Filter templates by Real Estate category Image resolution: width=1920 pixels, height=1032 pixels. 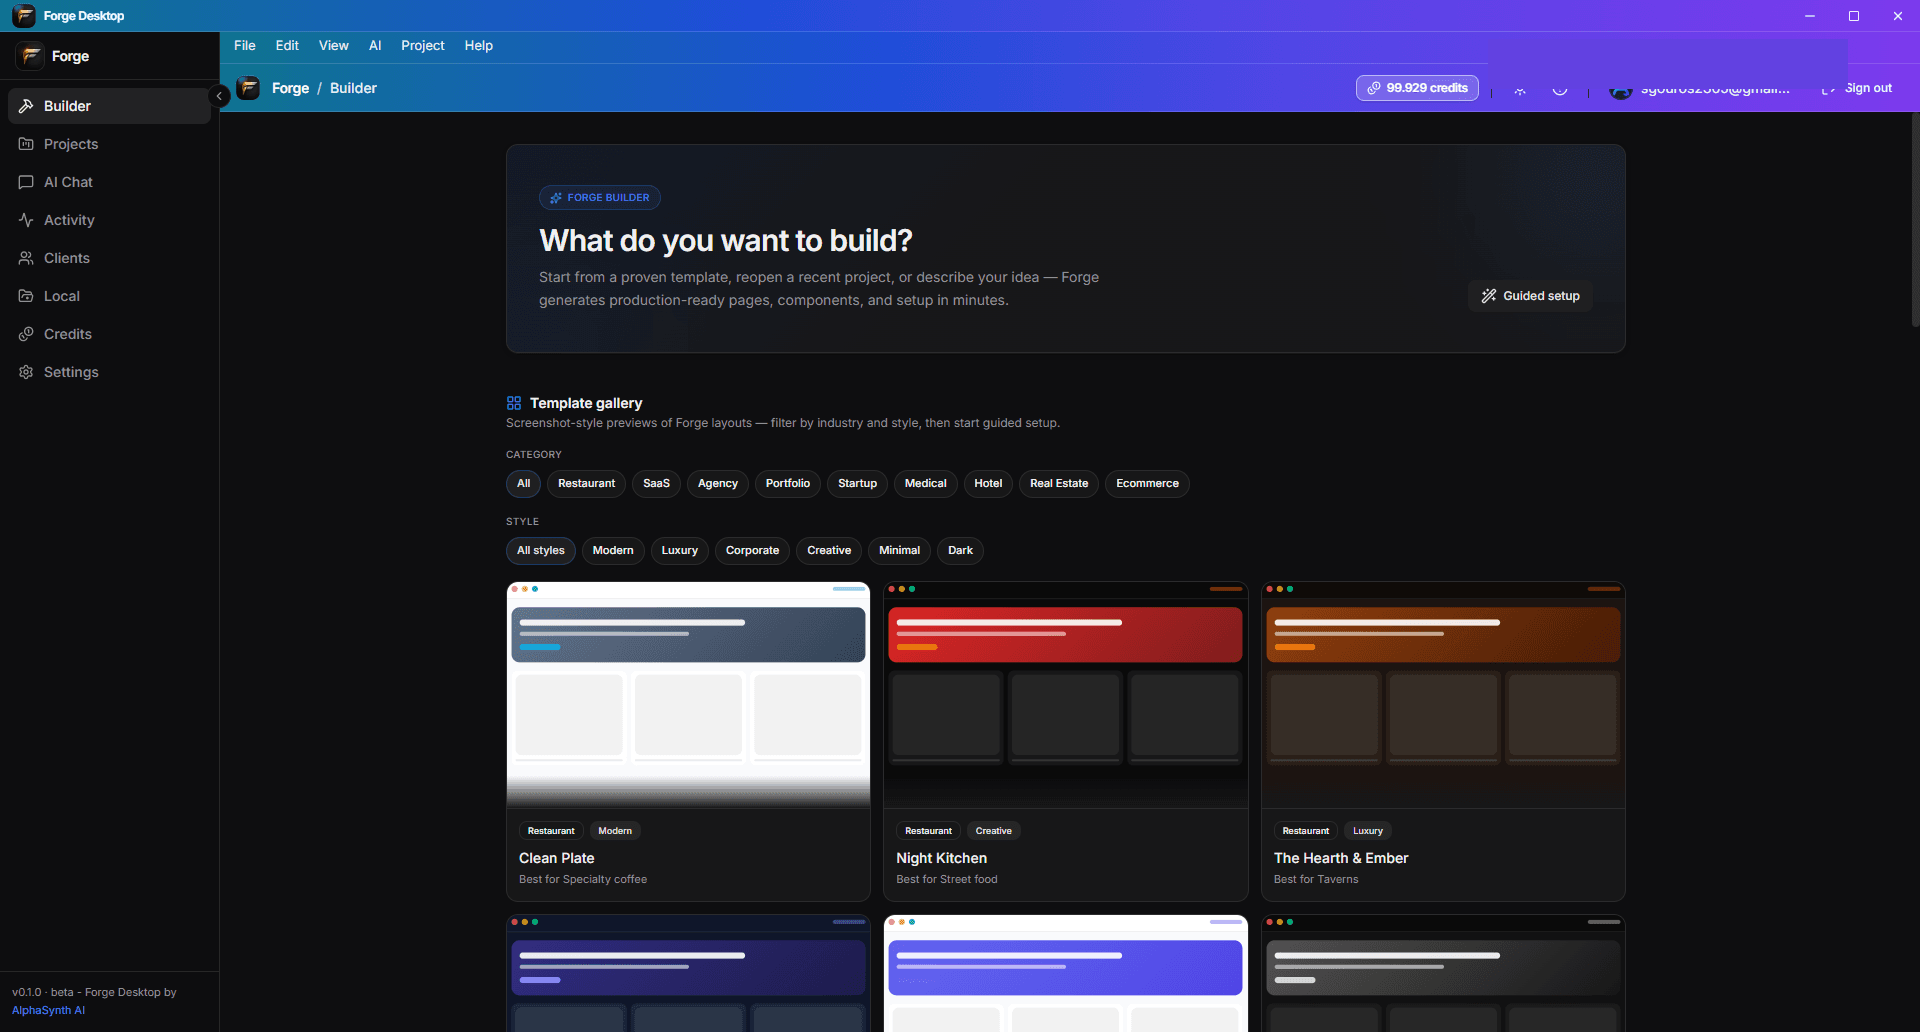tap(1059, 484)
